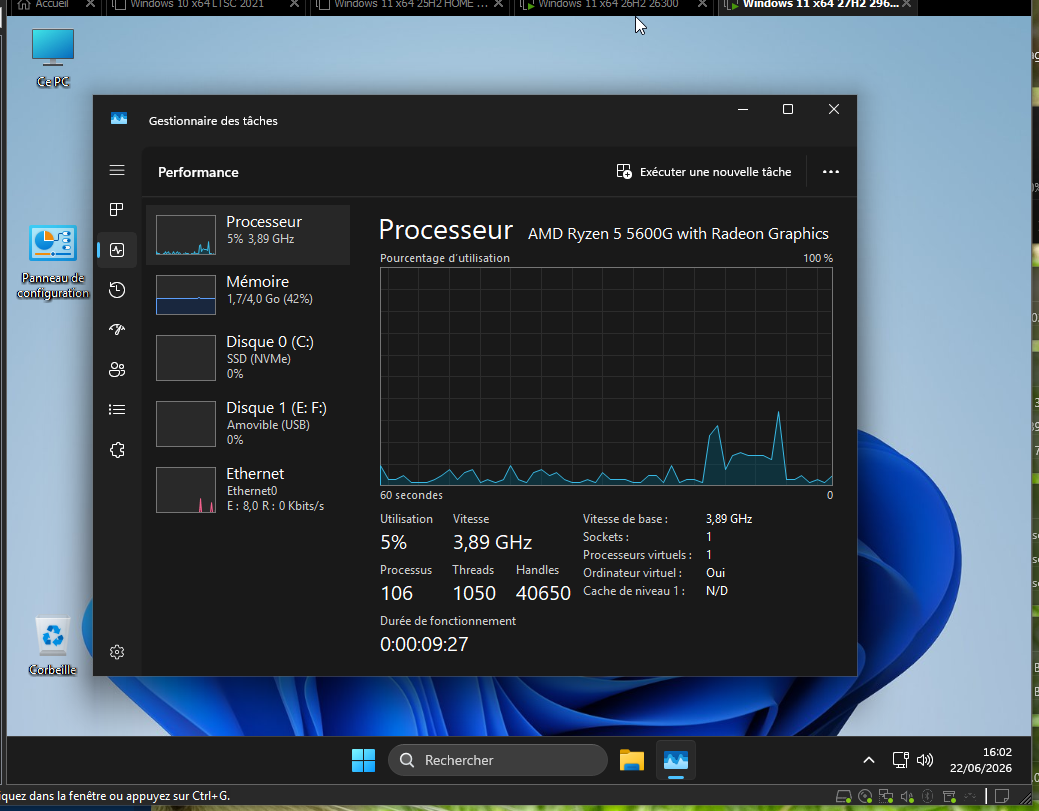
Task: Open the three-dot more options menu
Action: click(x=830, y=172)
